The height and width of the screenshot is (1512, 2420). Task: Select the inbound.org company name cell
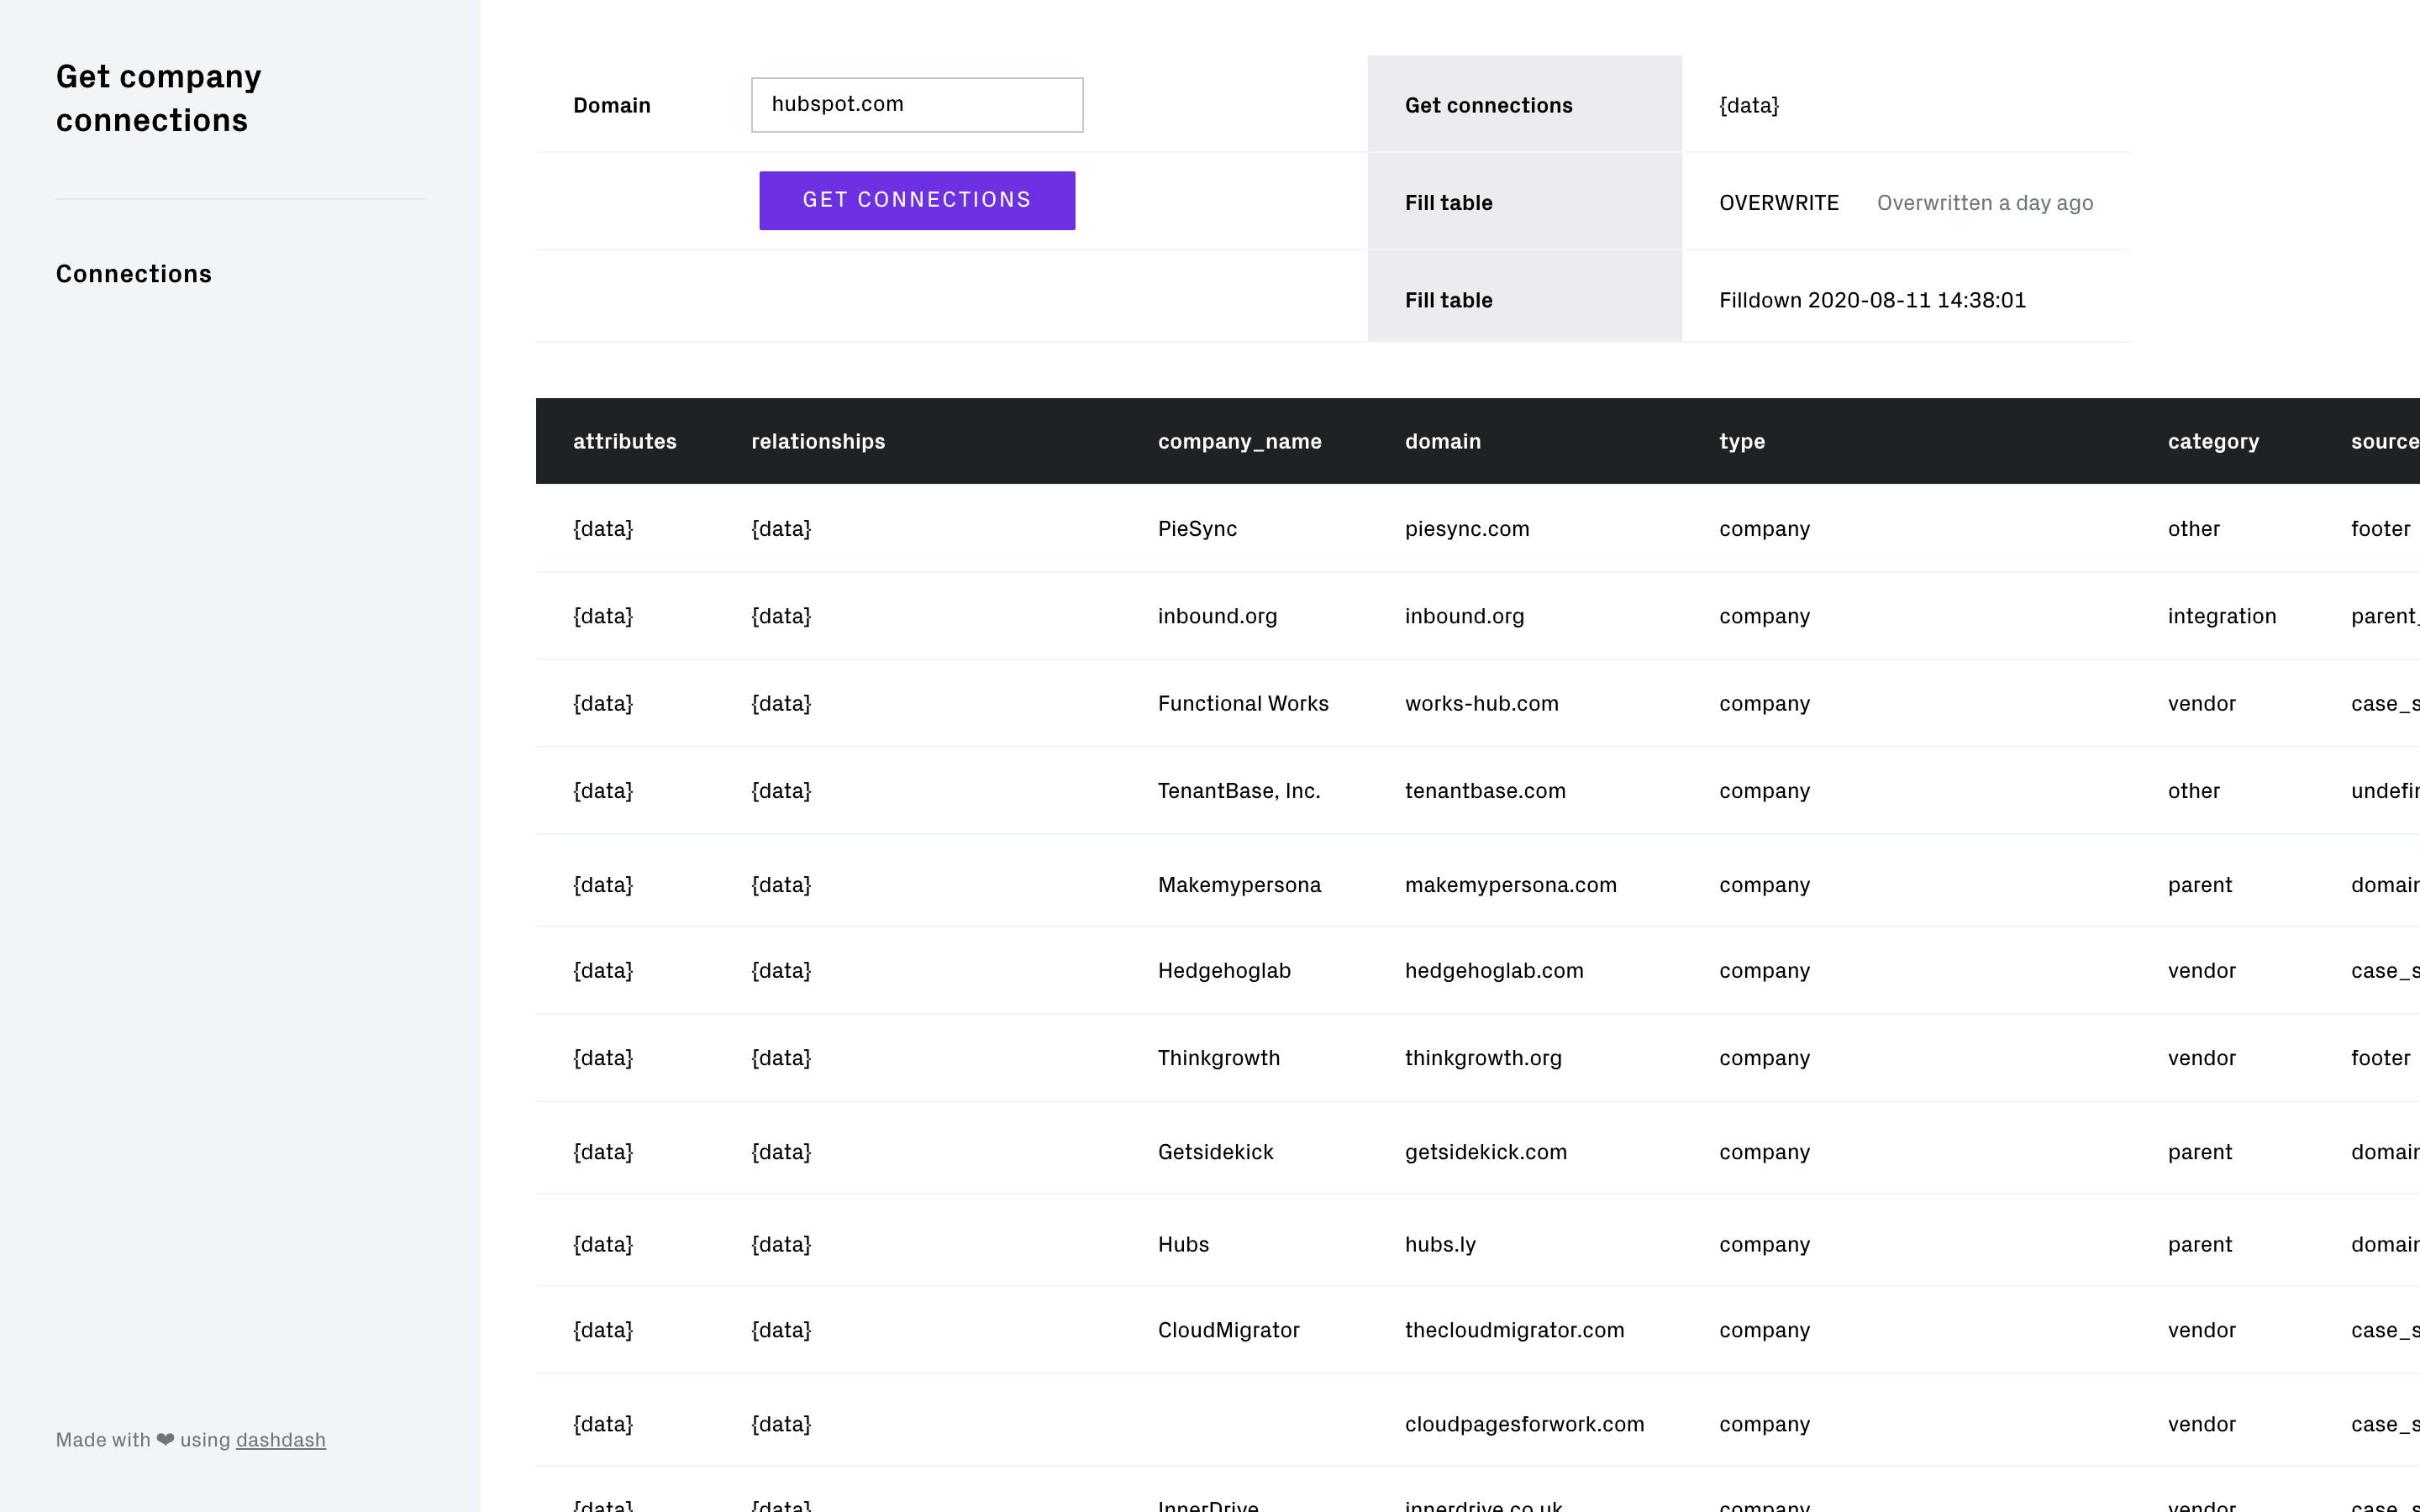(x=1217, y=616)
